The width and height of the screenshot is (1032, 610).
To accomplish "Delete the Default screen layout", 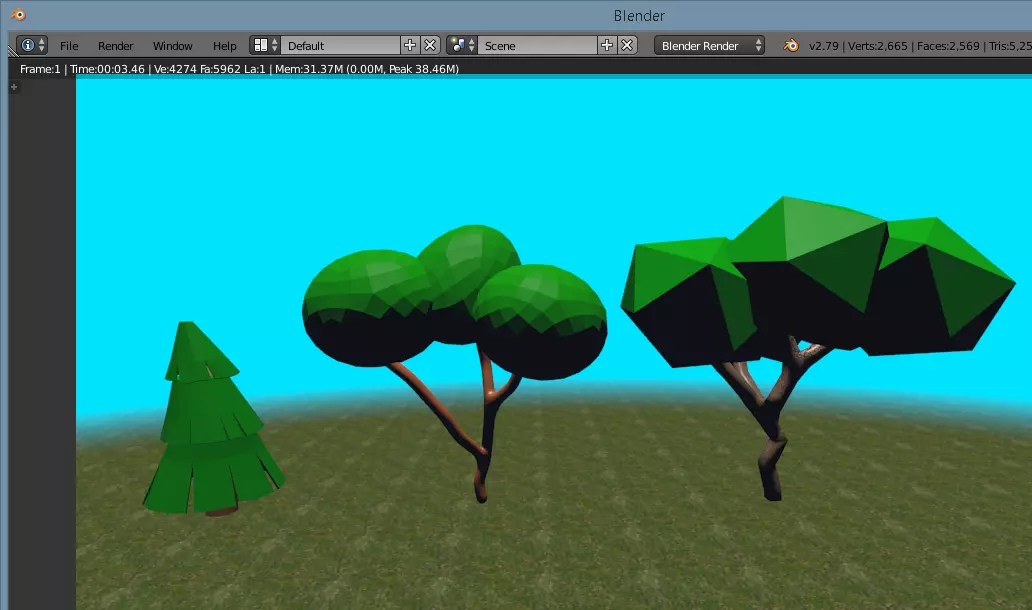I will (430, 45).
